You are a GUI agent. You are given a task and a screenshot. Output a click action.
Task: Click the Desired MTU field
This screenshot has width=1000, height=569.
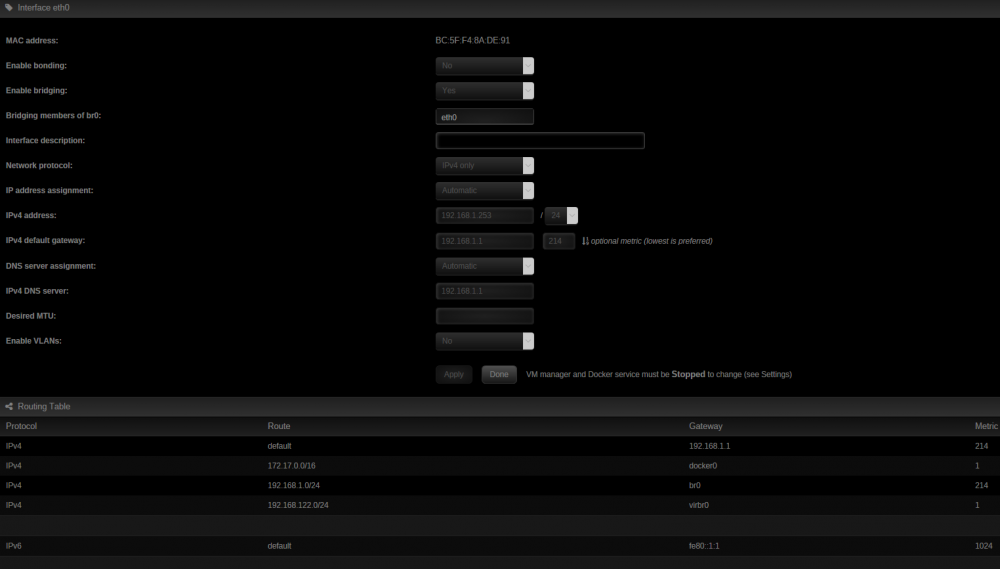(485, 316)
